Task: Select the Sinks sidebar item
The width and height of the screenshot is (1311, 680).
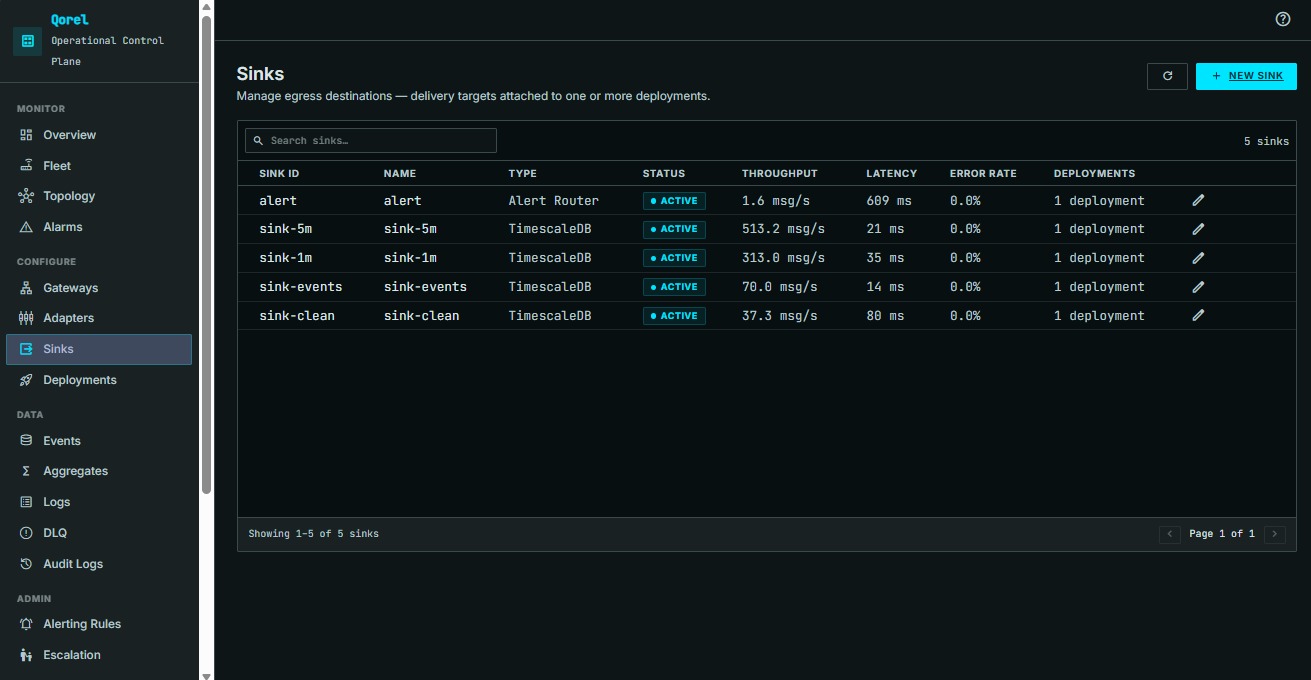Action: point(99,349)
